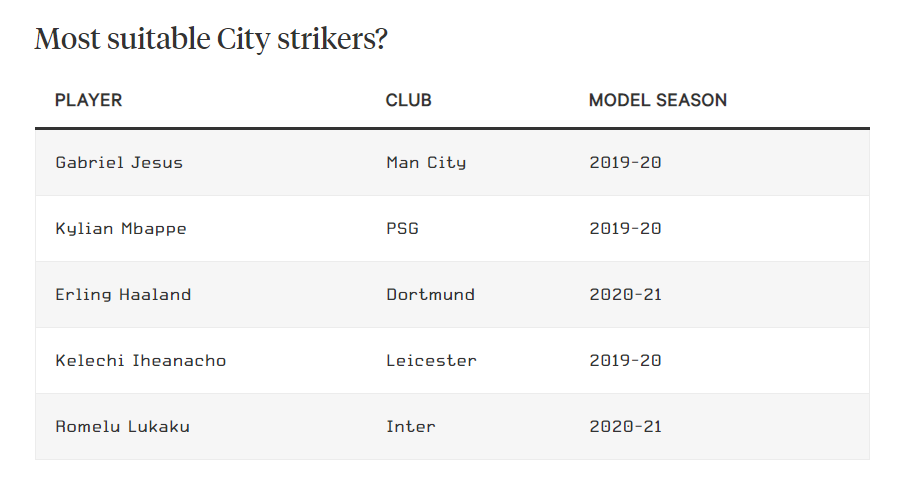Click the dark divider line below table headers
The image size is (900, 494).
pos(452,128)
